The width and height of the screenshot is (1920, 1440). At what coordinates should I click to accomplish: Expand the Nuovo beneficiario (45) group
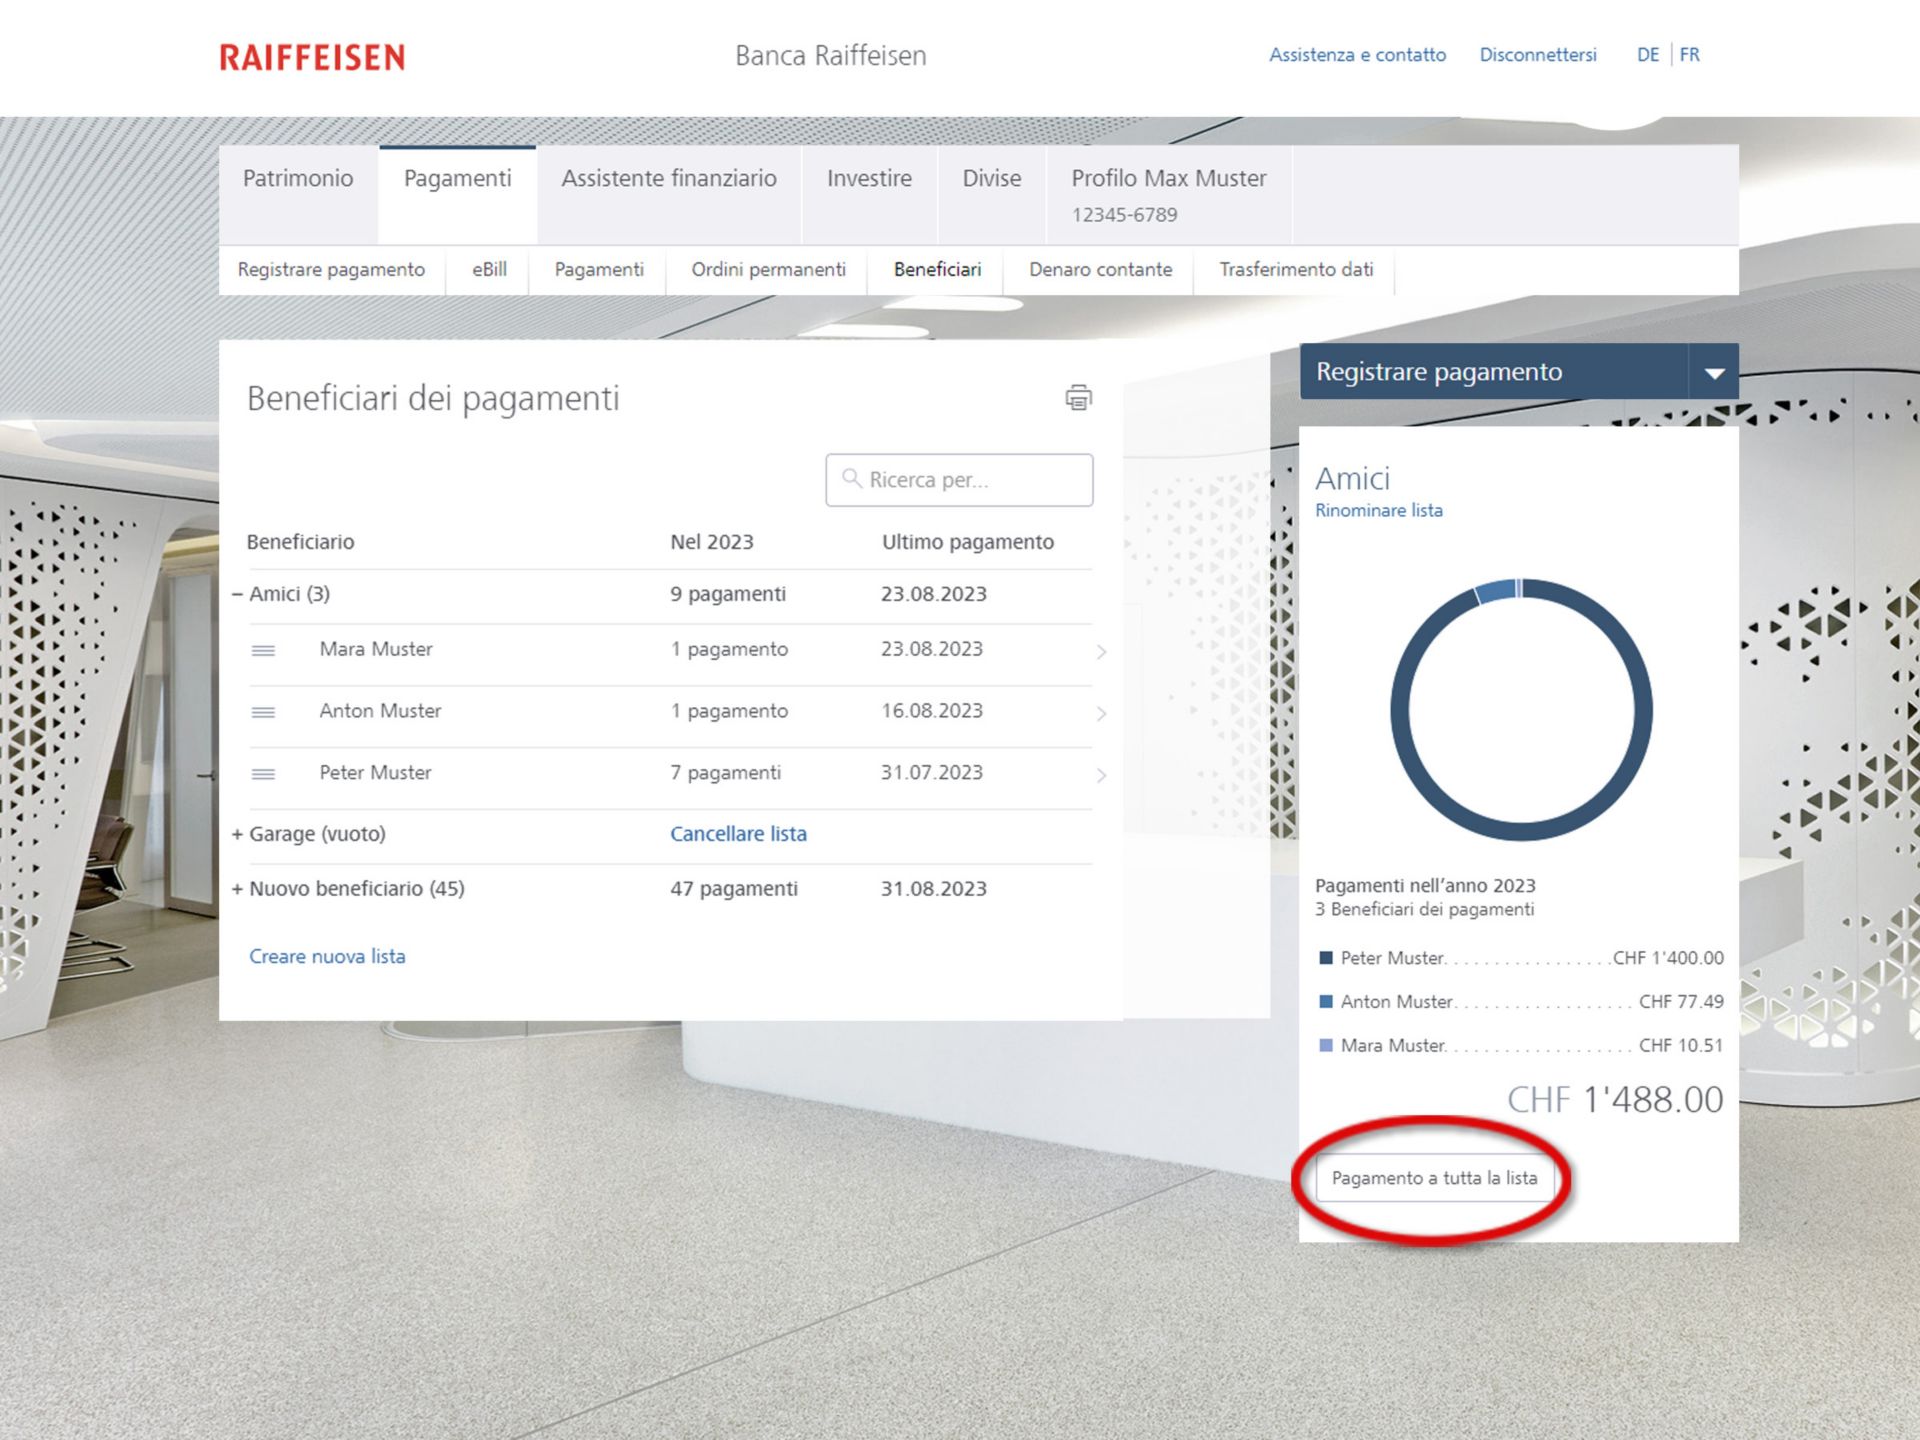[238, 888]
